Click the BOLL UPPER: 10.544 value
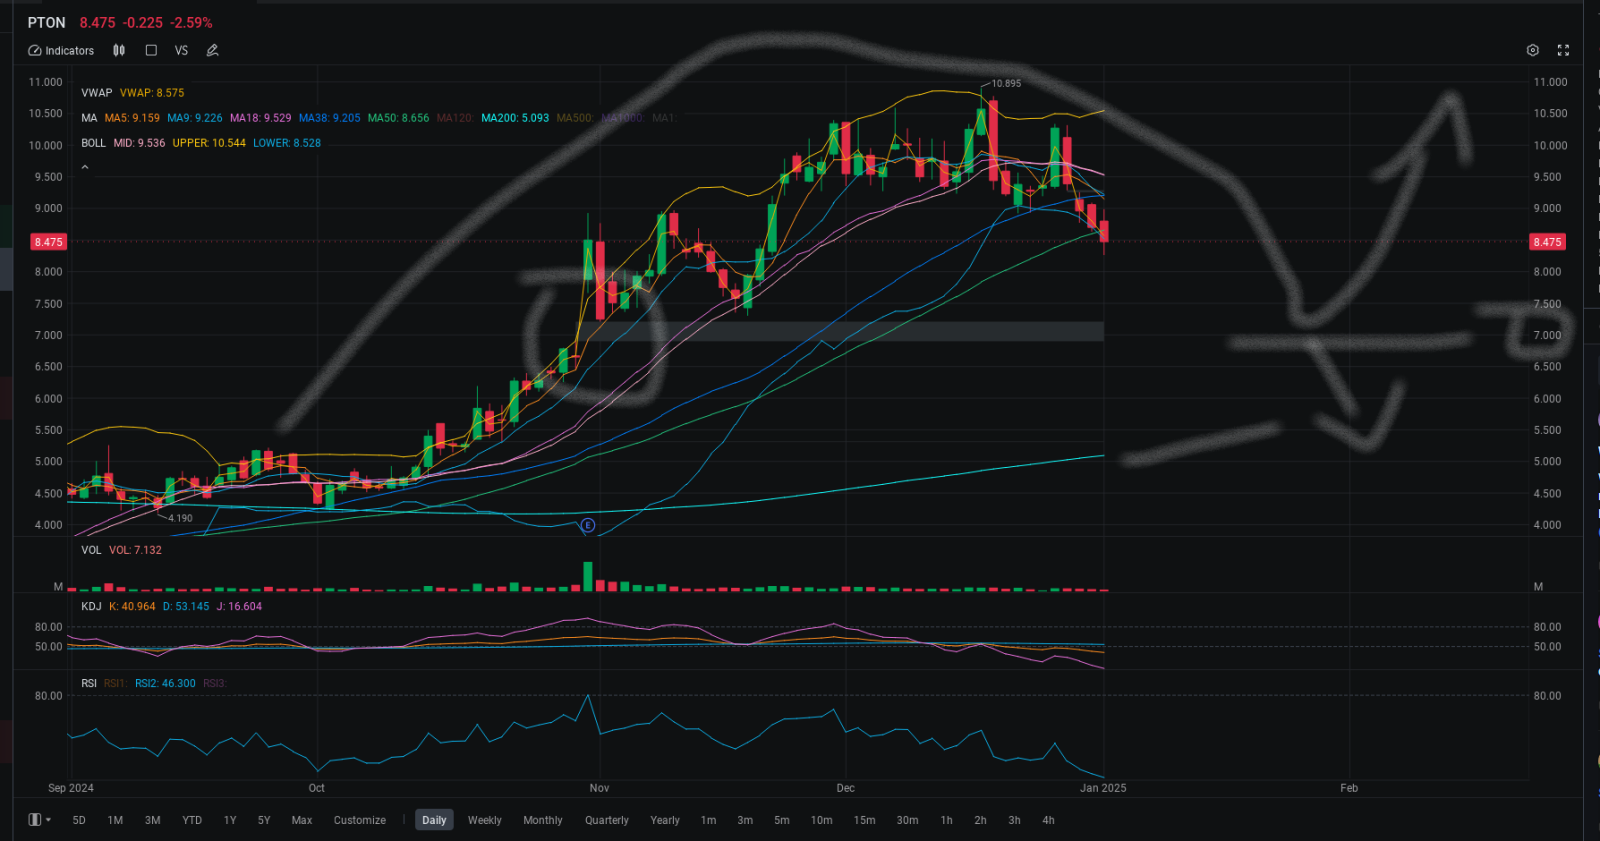The image size is (1600, 841). tap(209, 143)
